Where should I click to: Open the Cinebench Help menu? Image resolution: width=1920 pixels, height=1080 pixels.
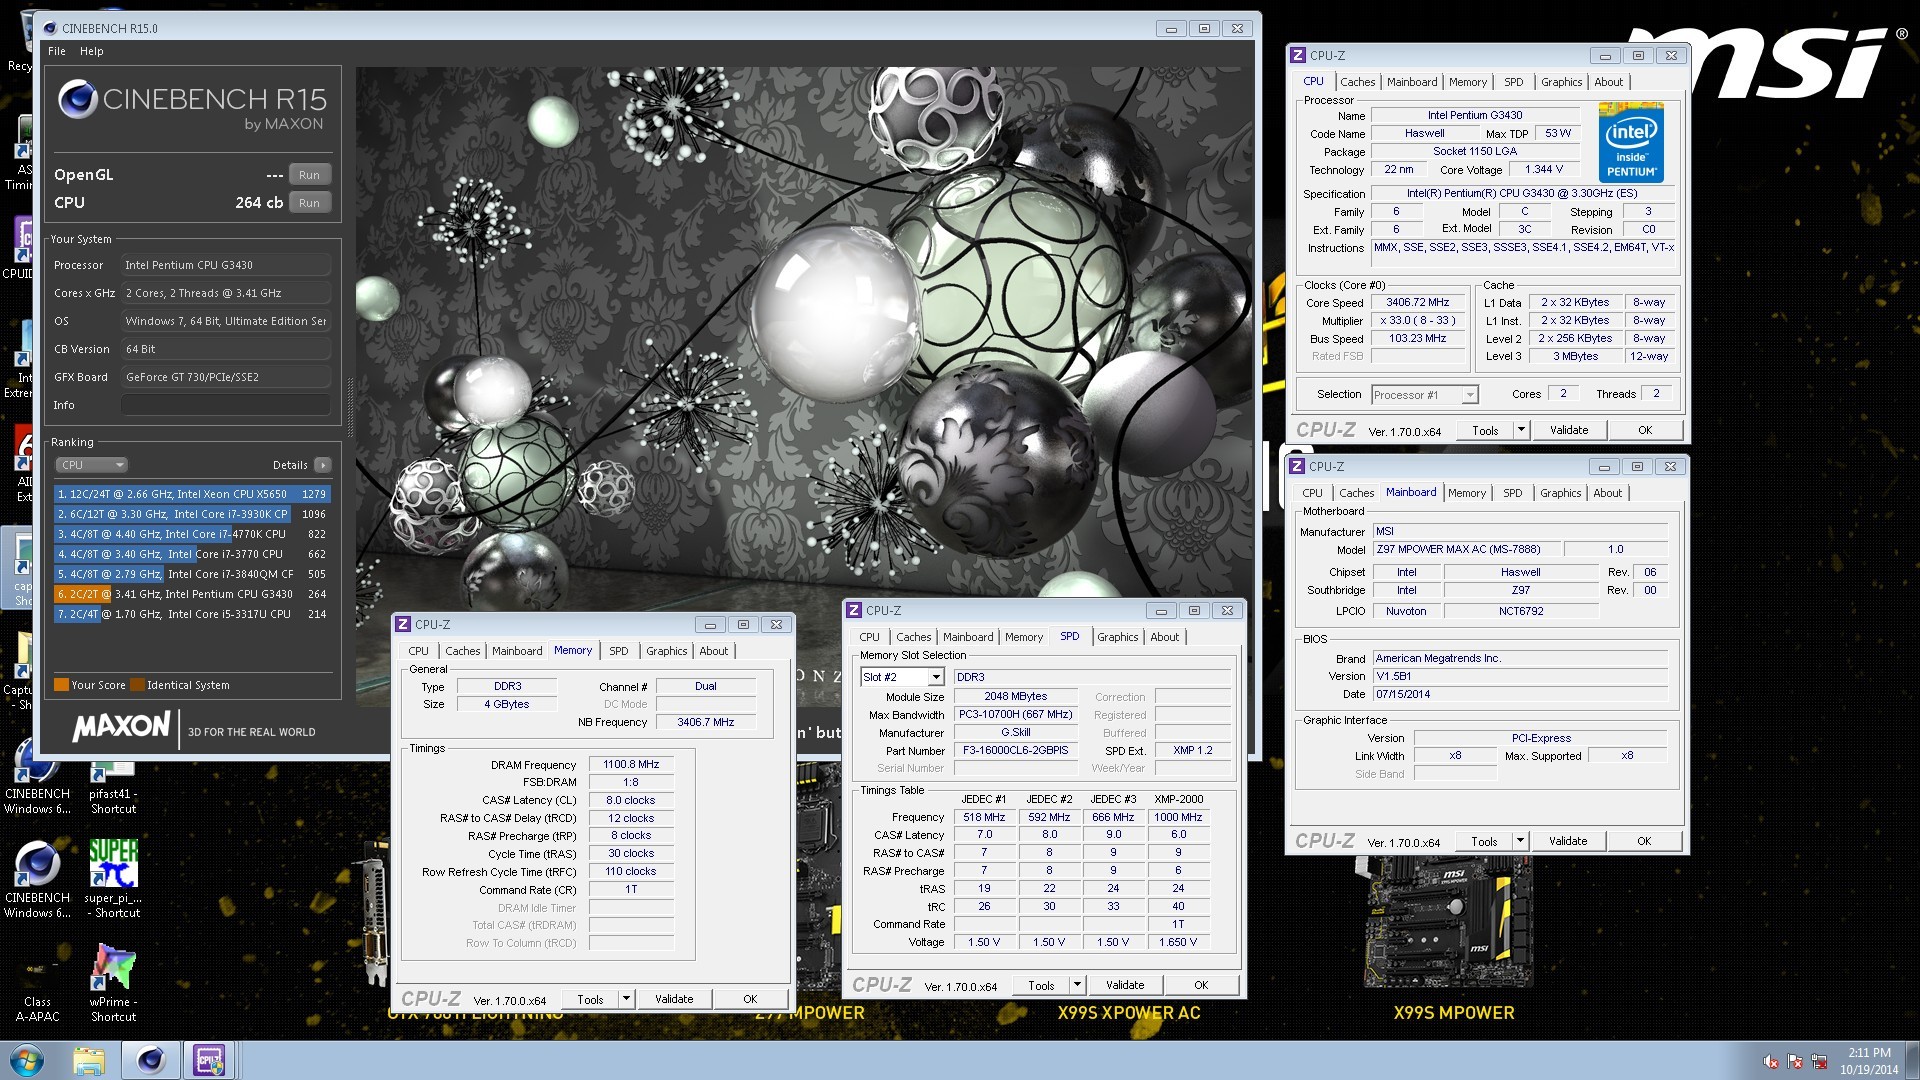click(x=92, y=51)
